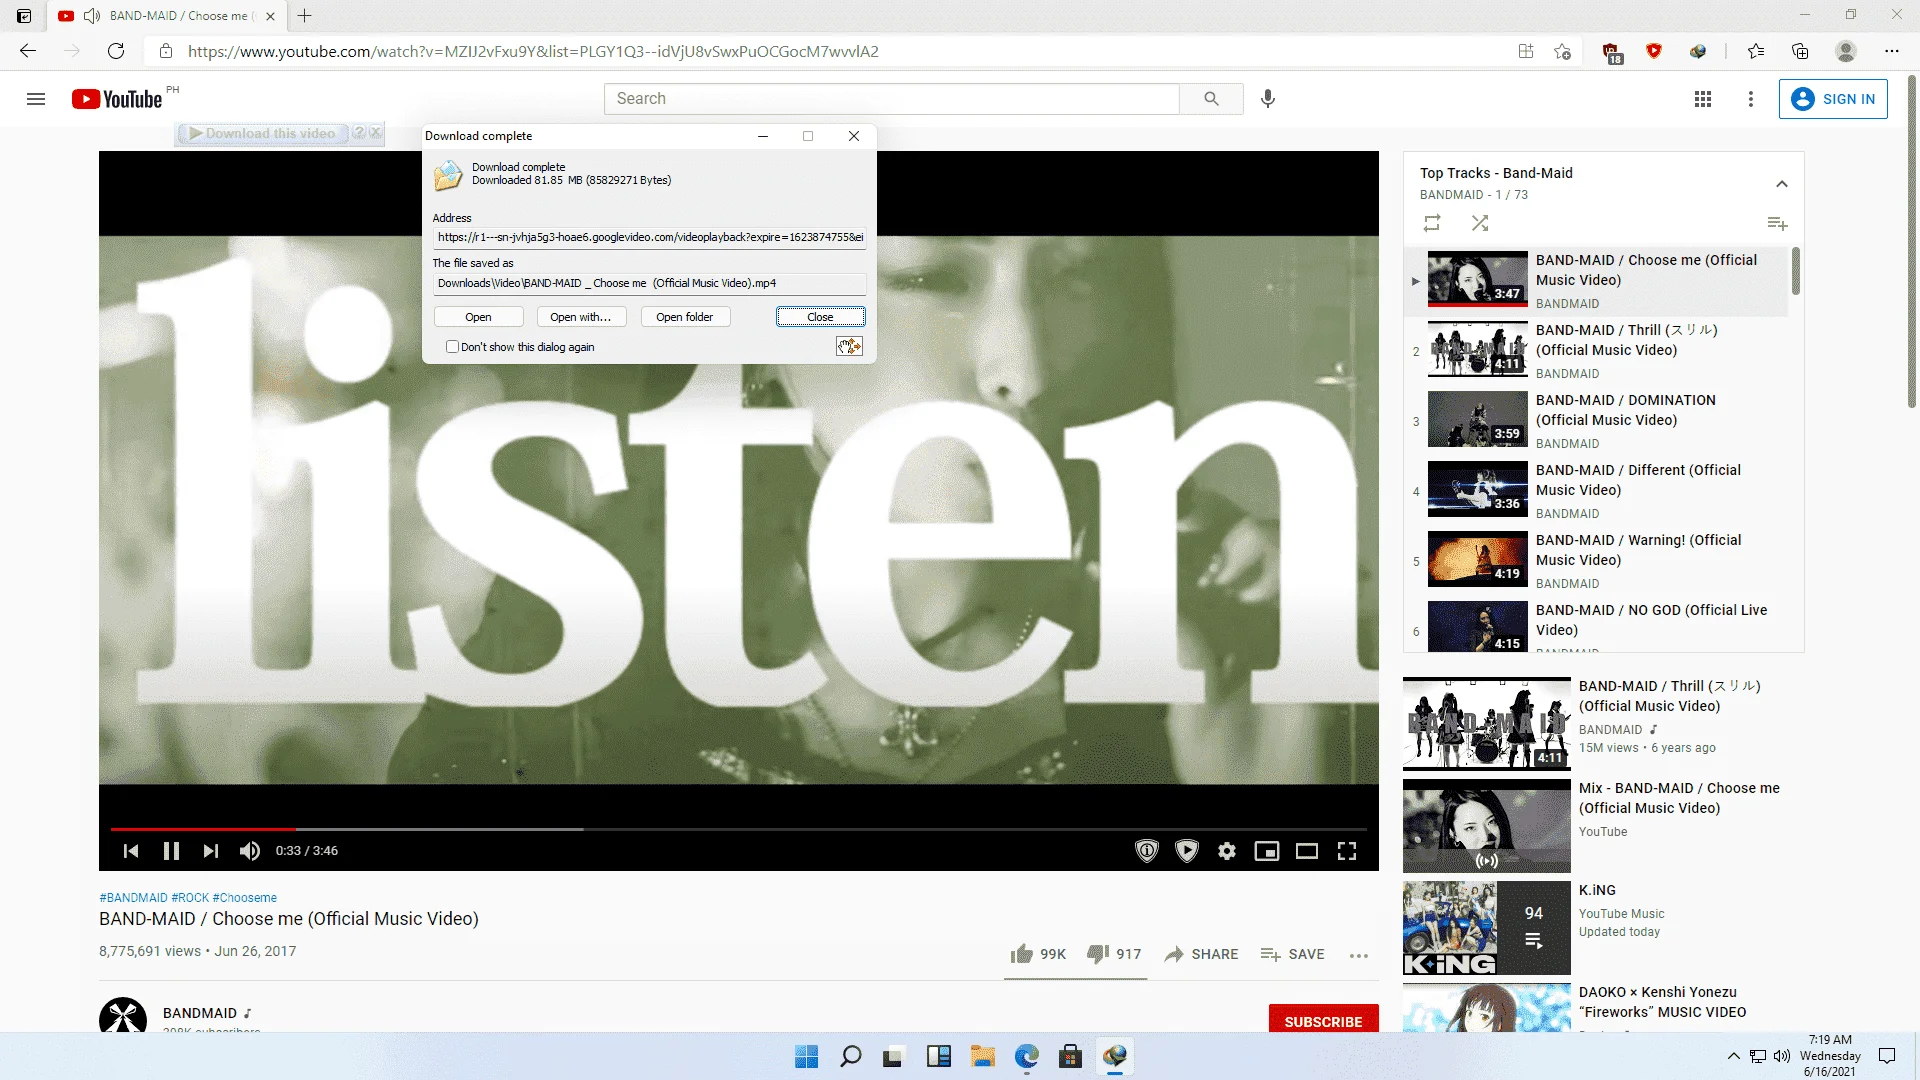Open YouTube settings three-dot menu
Screen dimensions: 1920x1080
(x=1751, y=99)
